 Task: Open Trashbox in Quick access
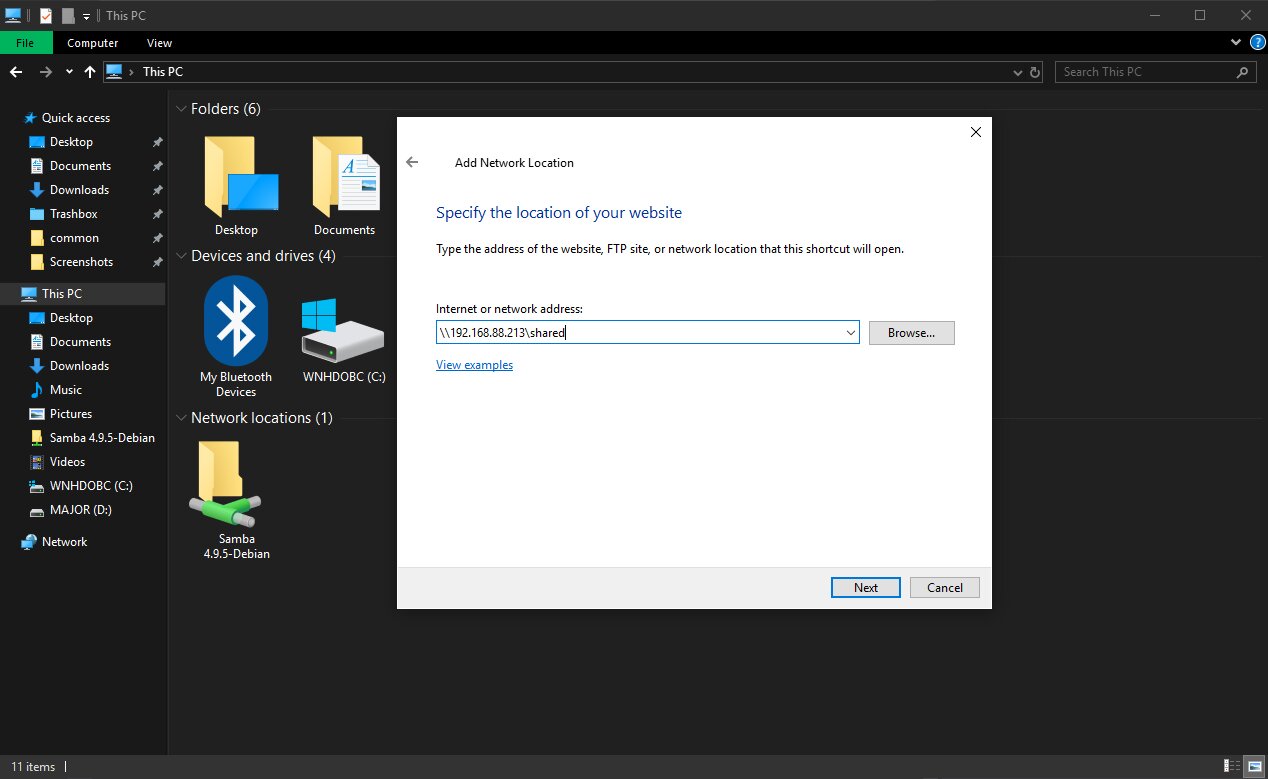pos(73,214)
